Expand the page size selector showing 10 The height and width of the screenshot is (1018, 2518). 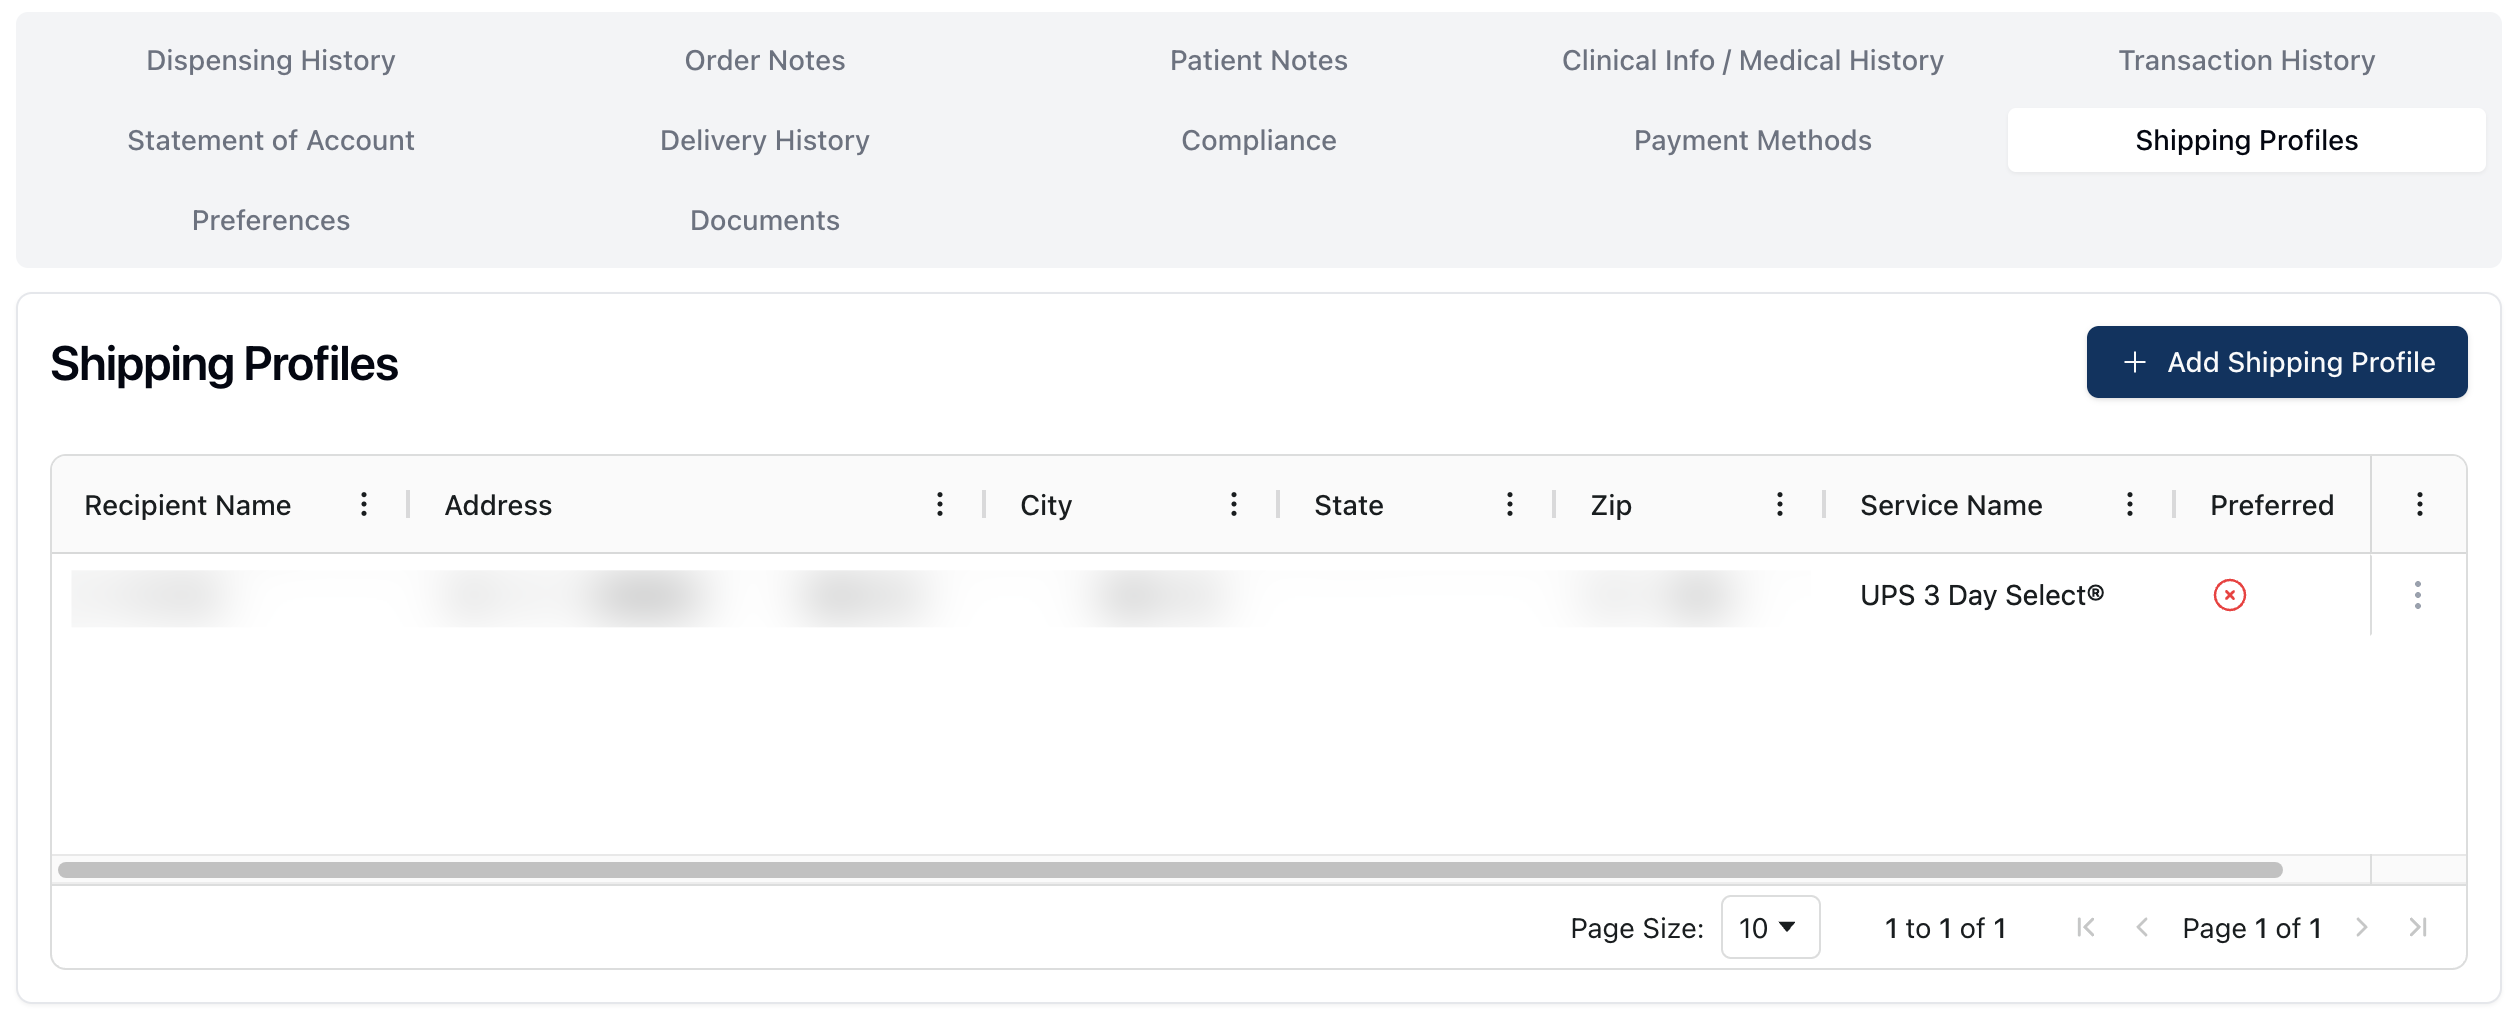point(1770,927)
